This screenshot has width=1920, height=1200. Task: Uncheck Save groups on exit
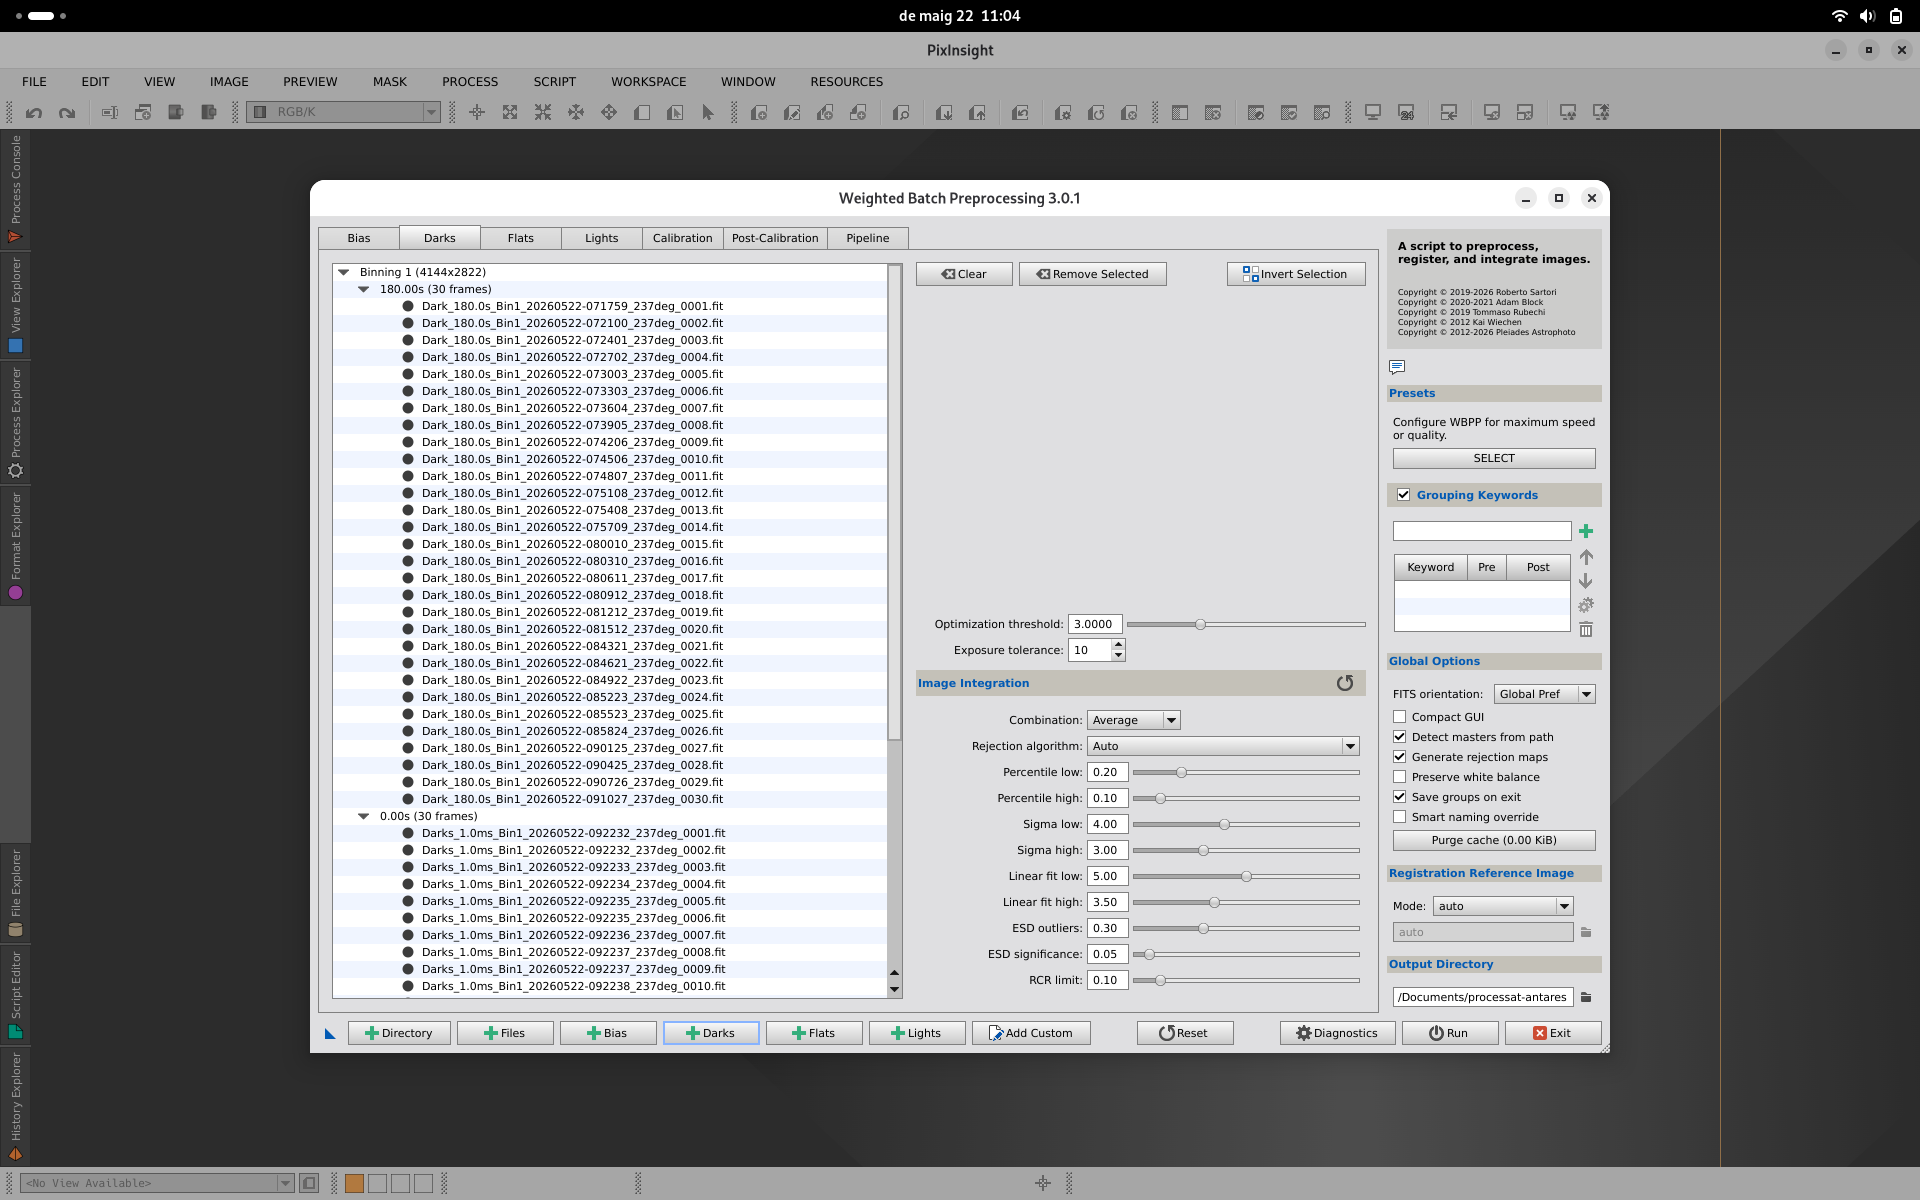[1400, 797]
